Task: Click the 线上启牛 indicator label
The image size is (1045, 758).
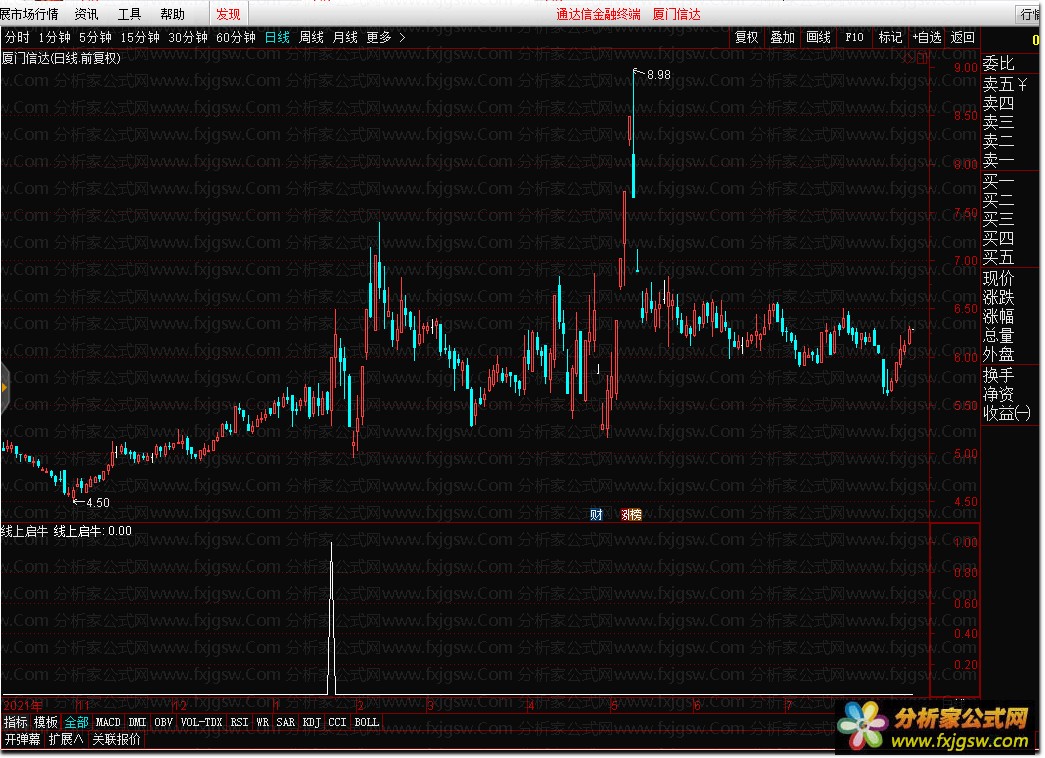Action: point(24,531)
